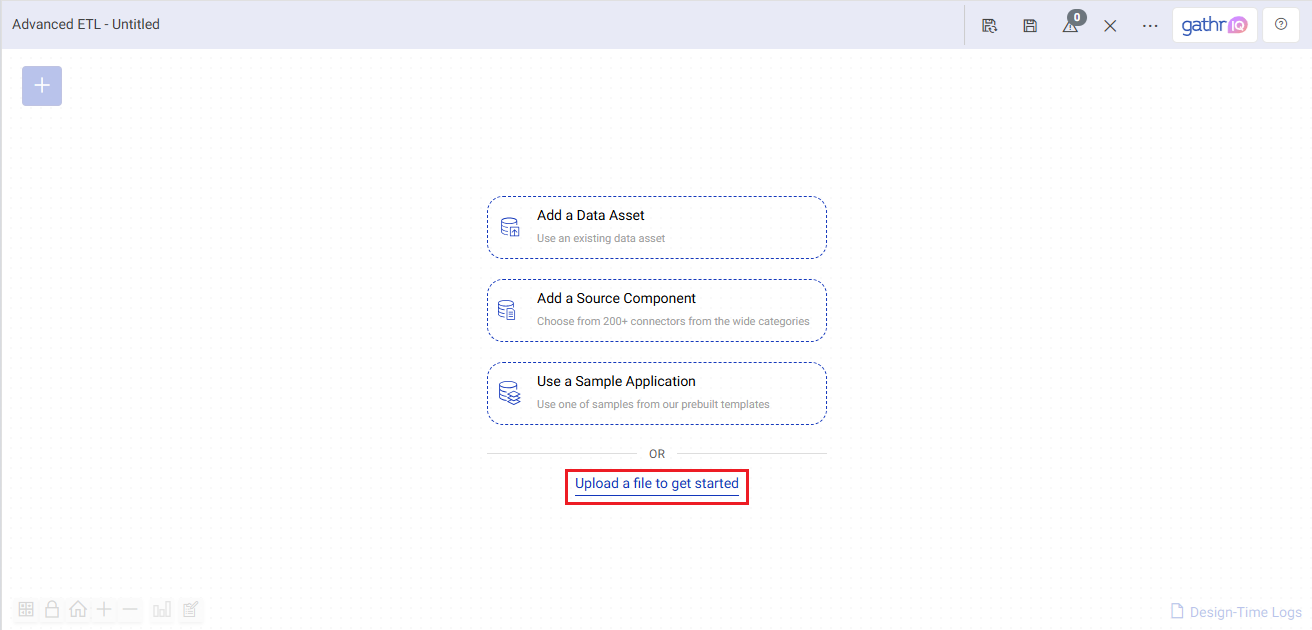Screen dimensions: 1312x630
Task: Open the save-and-update icon in the toolbar
Action: 989,24
